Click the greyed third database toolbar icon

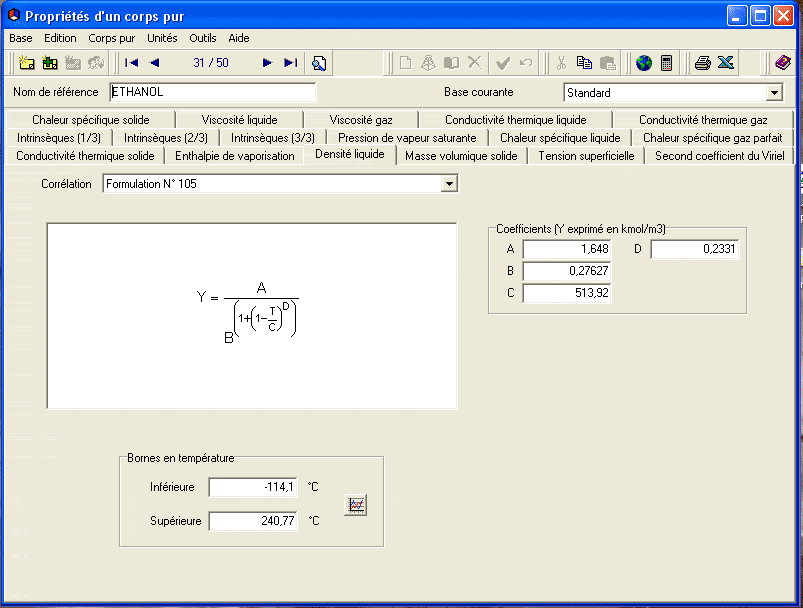pyautogui.click(x=73, y=63)
